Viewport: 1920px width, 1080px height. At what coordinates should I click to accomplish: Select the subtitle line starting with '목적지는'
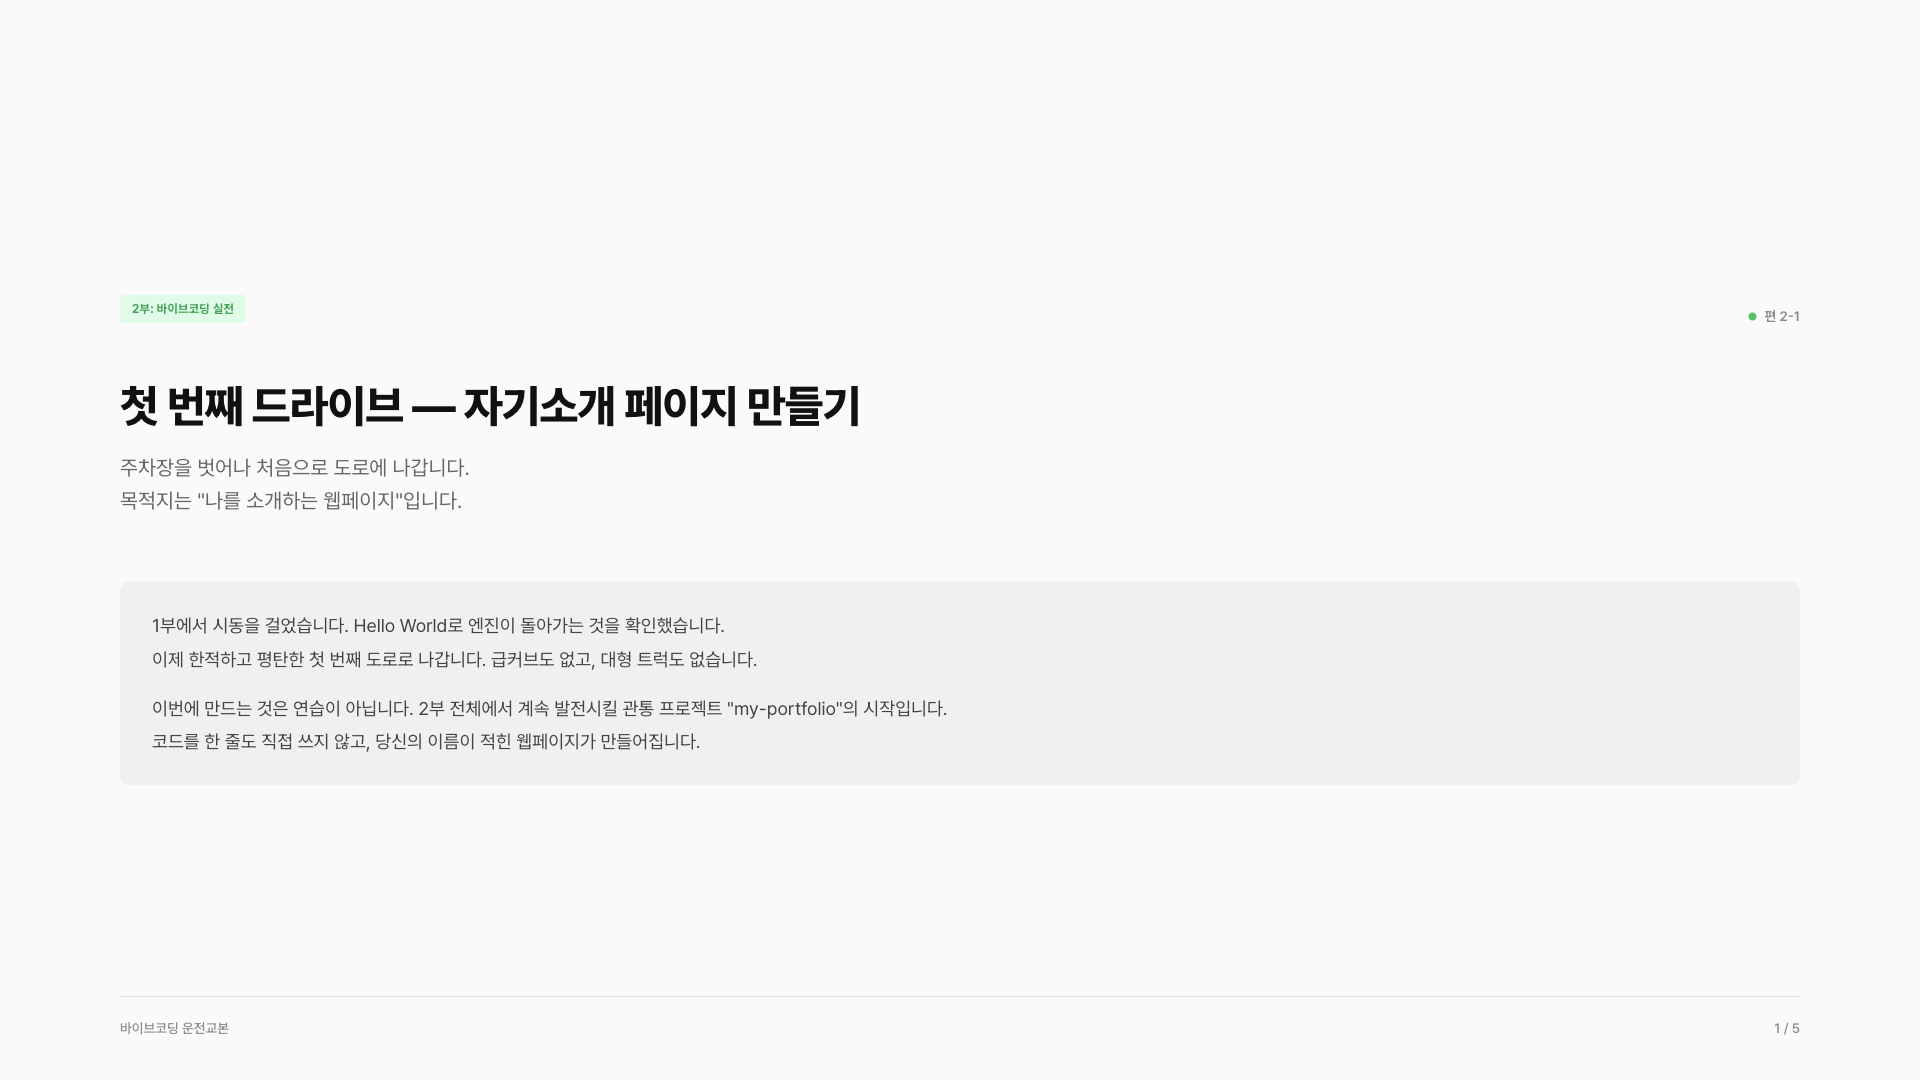click(291, 500)
